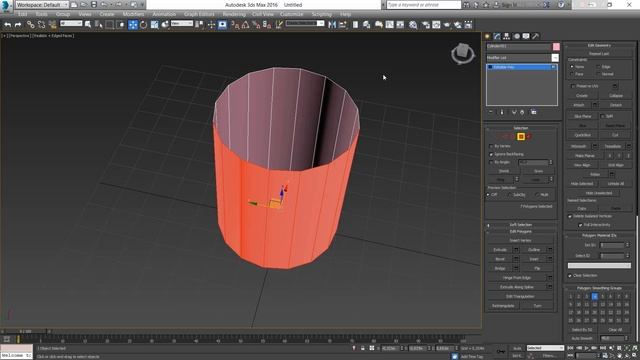Expand the Soft Selection rollout

[x=521, y=225]
